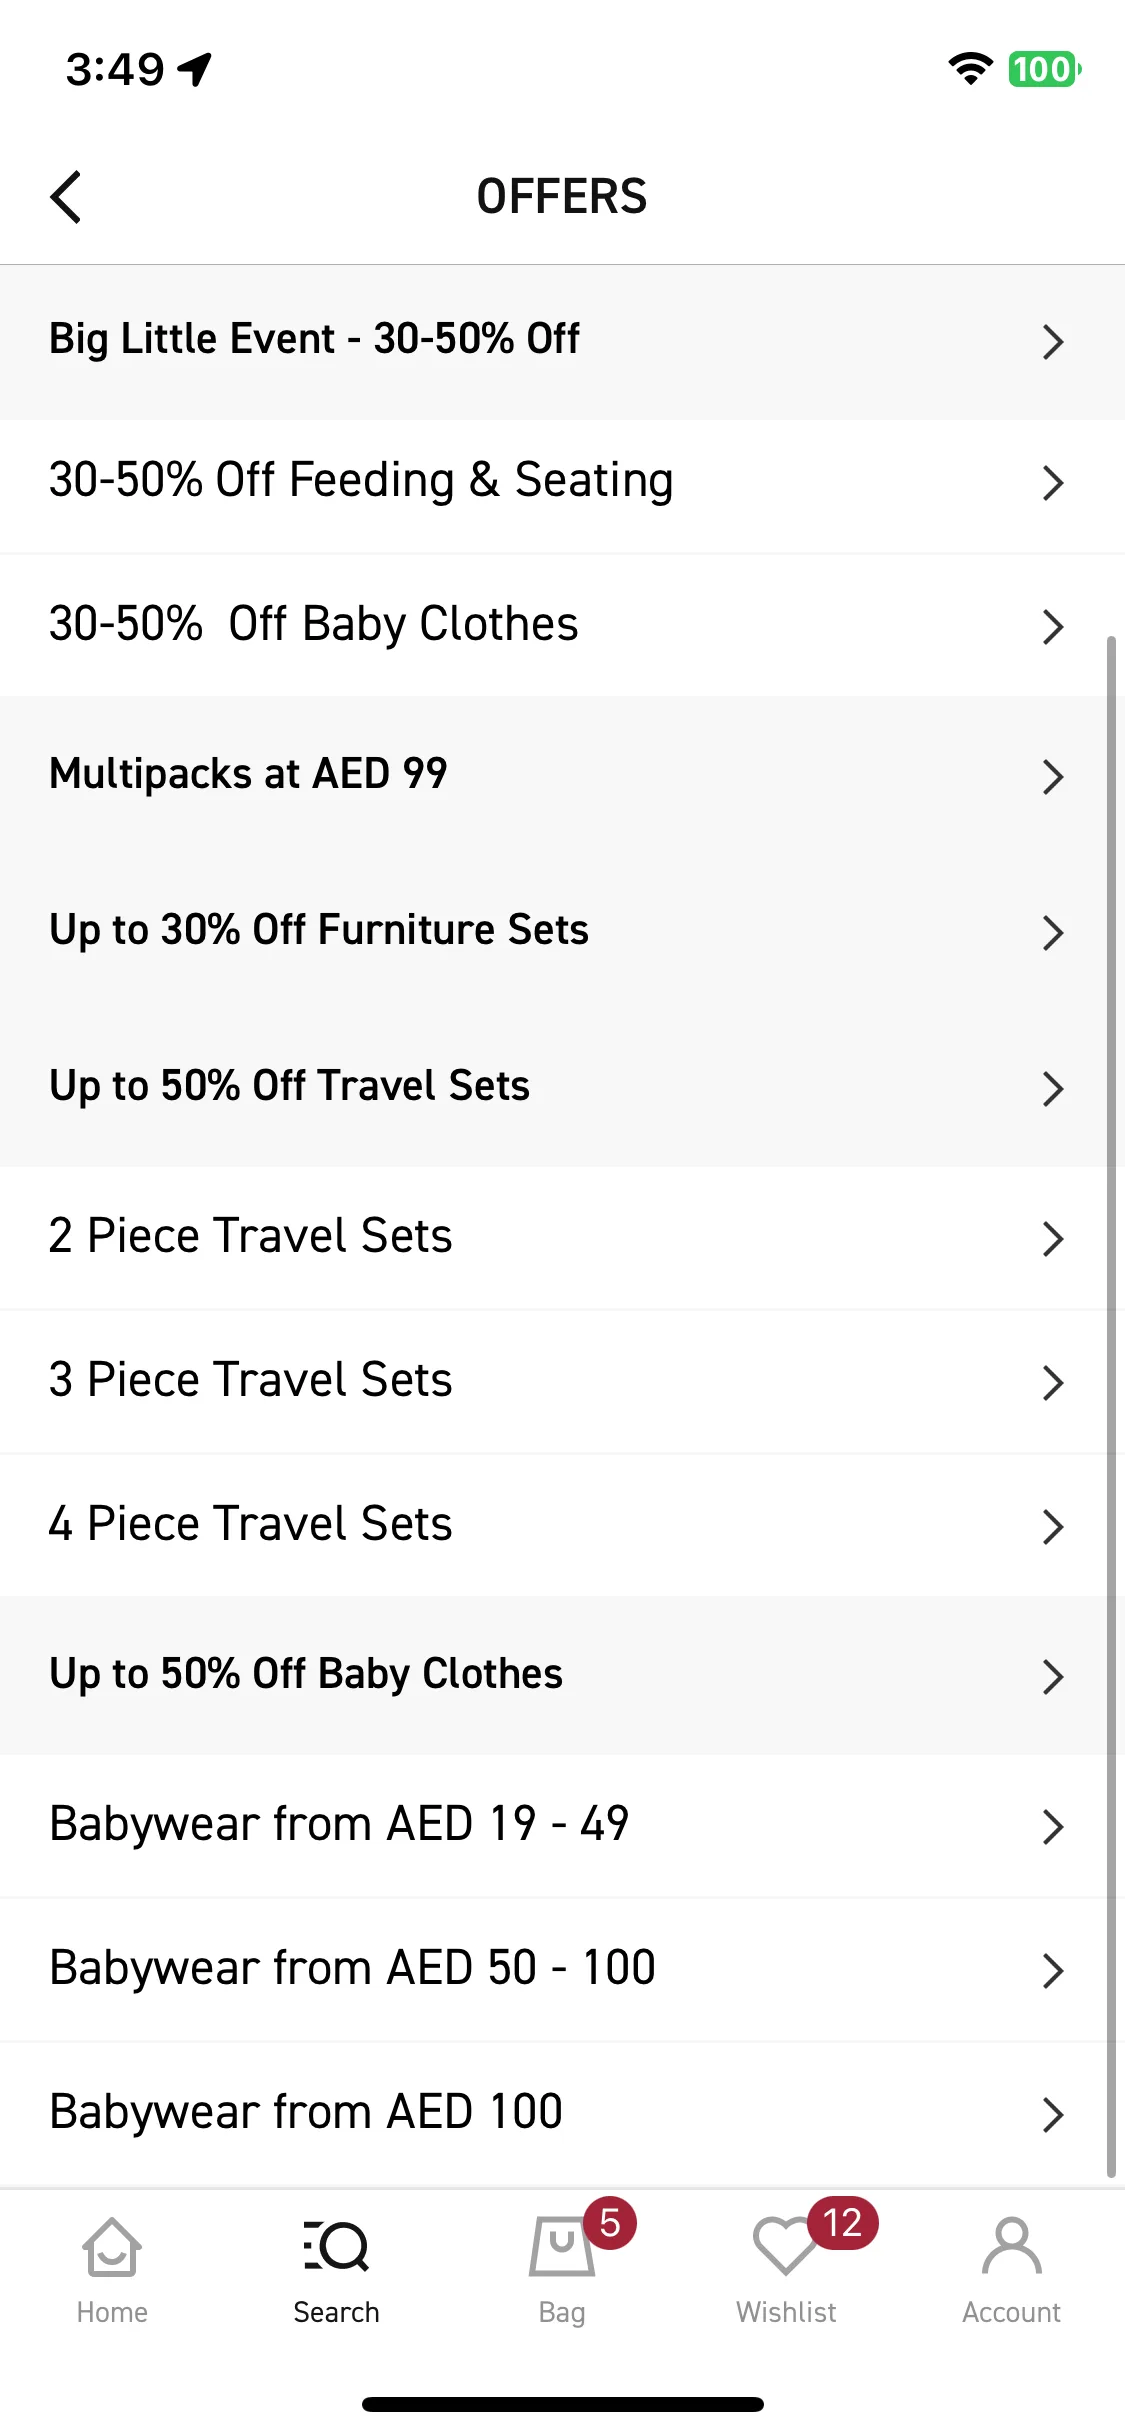Expand Up to 50% Off Travel Sets chevron

1052,1089
